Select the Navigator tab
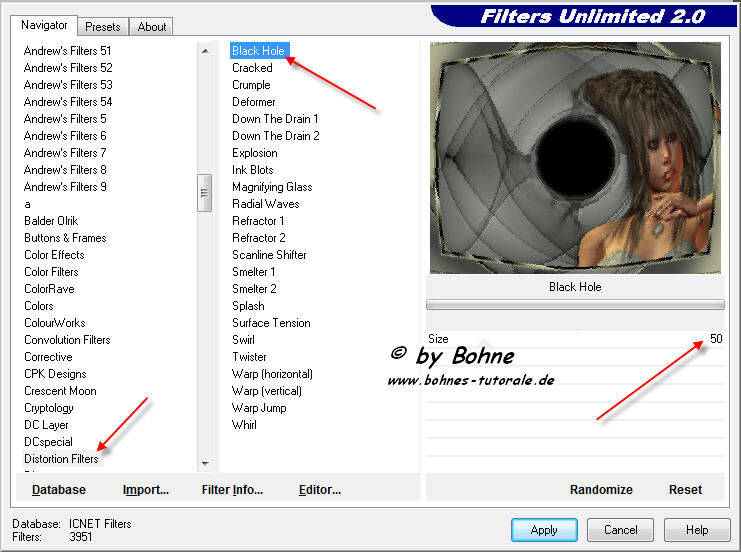Image resolution: width=741 pixels, height=552 pixels. tap(45, 25)
